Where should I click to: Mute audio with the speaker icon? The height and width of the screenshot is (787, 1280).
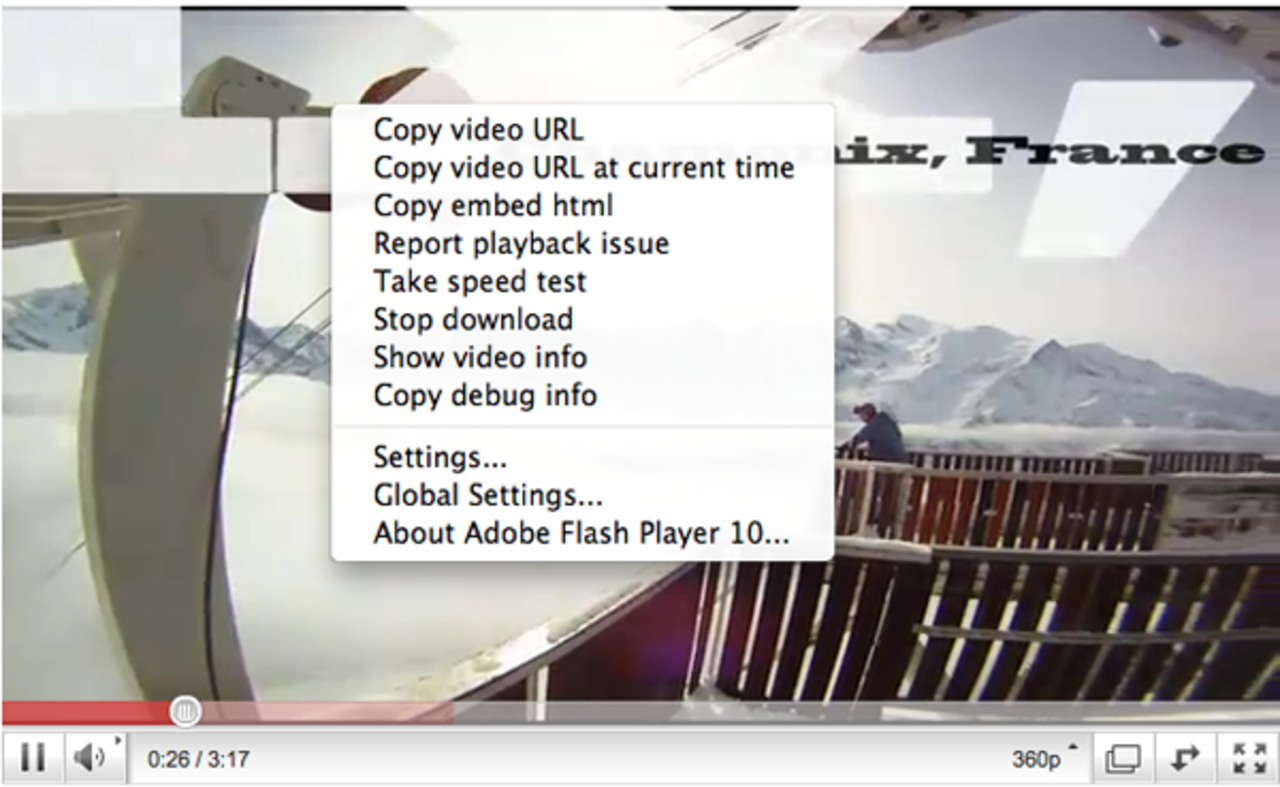pyautogui.click(x=90, y=758)
